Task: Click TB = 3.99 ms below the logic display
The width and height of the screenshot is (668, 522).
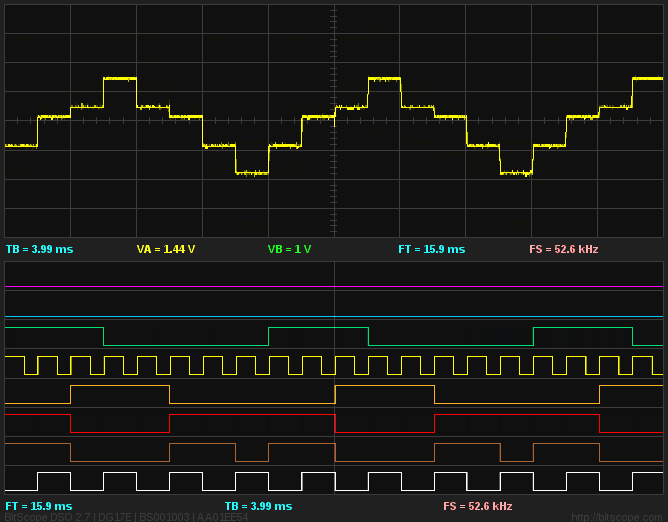Action: click(x=258, y=506)
